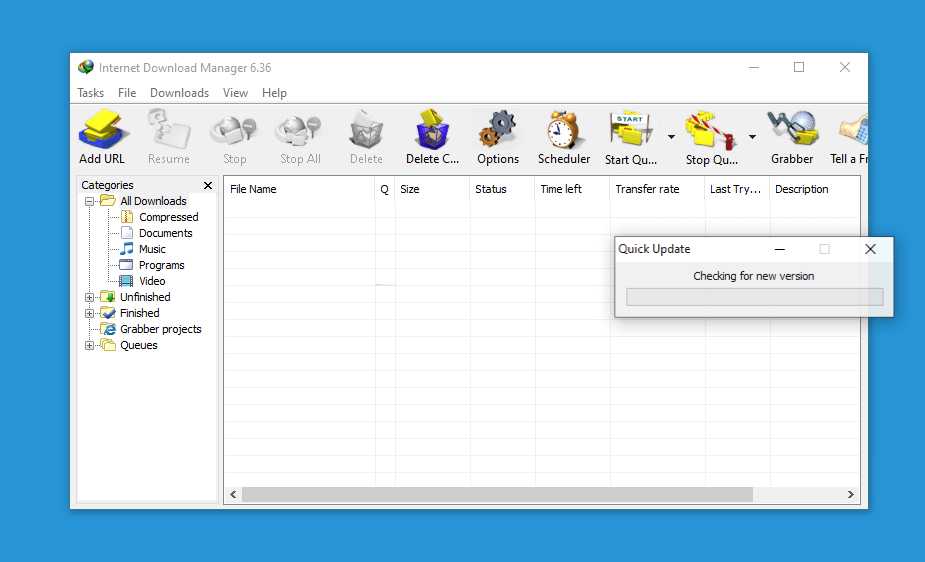Select the Grabber projects tree label
The height and width of the screenshot is (562, 925).
click(x=161, y=329)
